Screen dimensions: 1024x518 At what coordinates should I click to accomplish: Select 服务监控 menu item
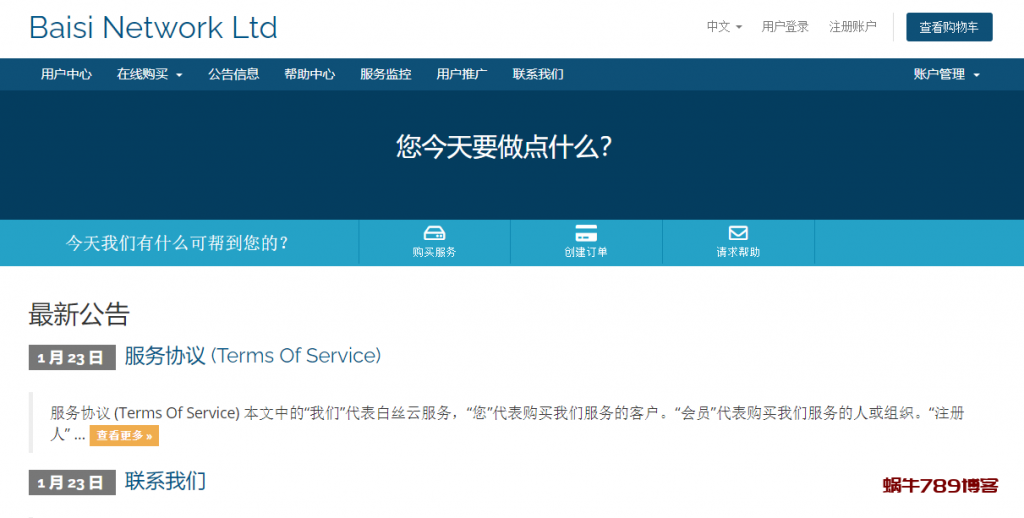tap(385, 74)
